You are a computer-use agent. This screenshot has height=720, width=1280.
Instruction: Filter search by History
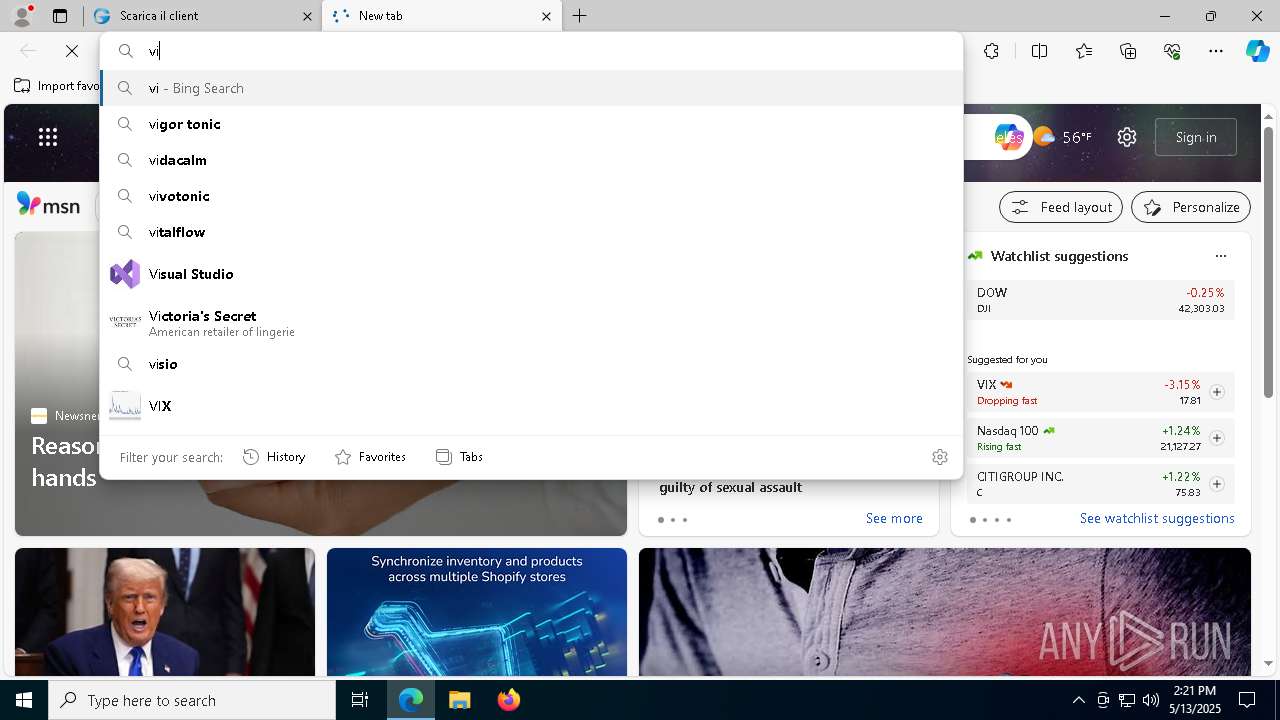(x=274, y=457)
